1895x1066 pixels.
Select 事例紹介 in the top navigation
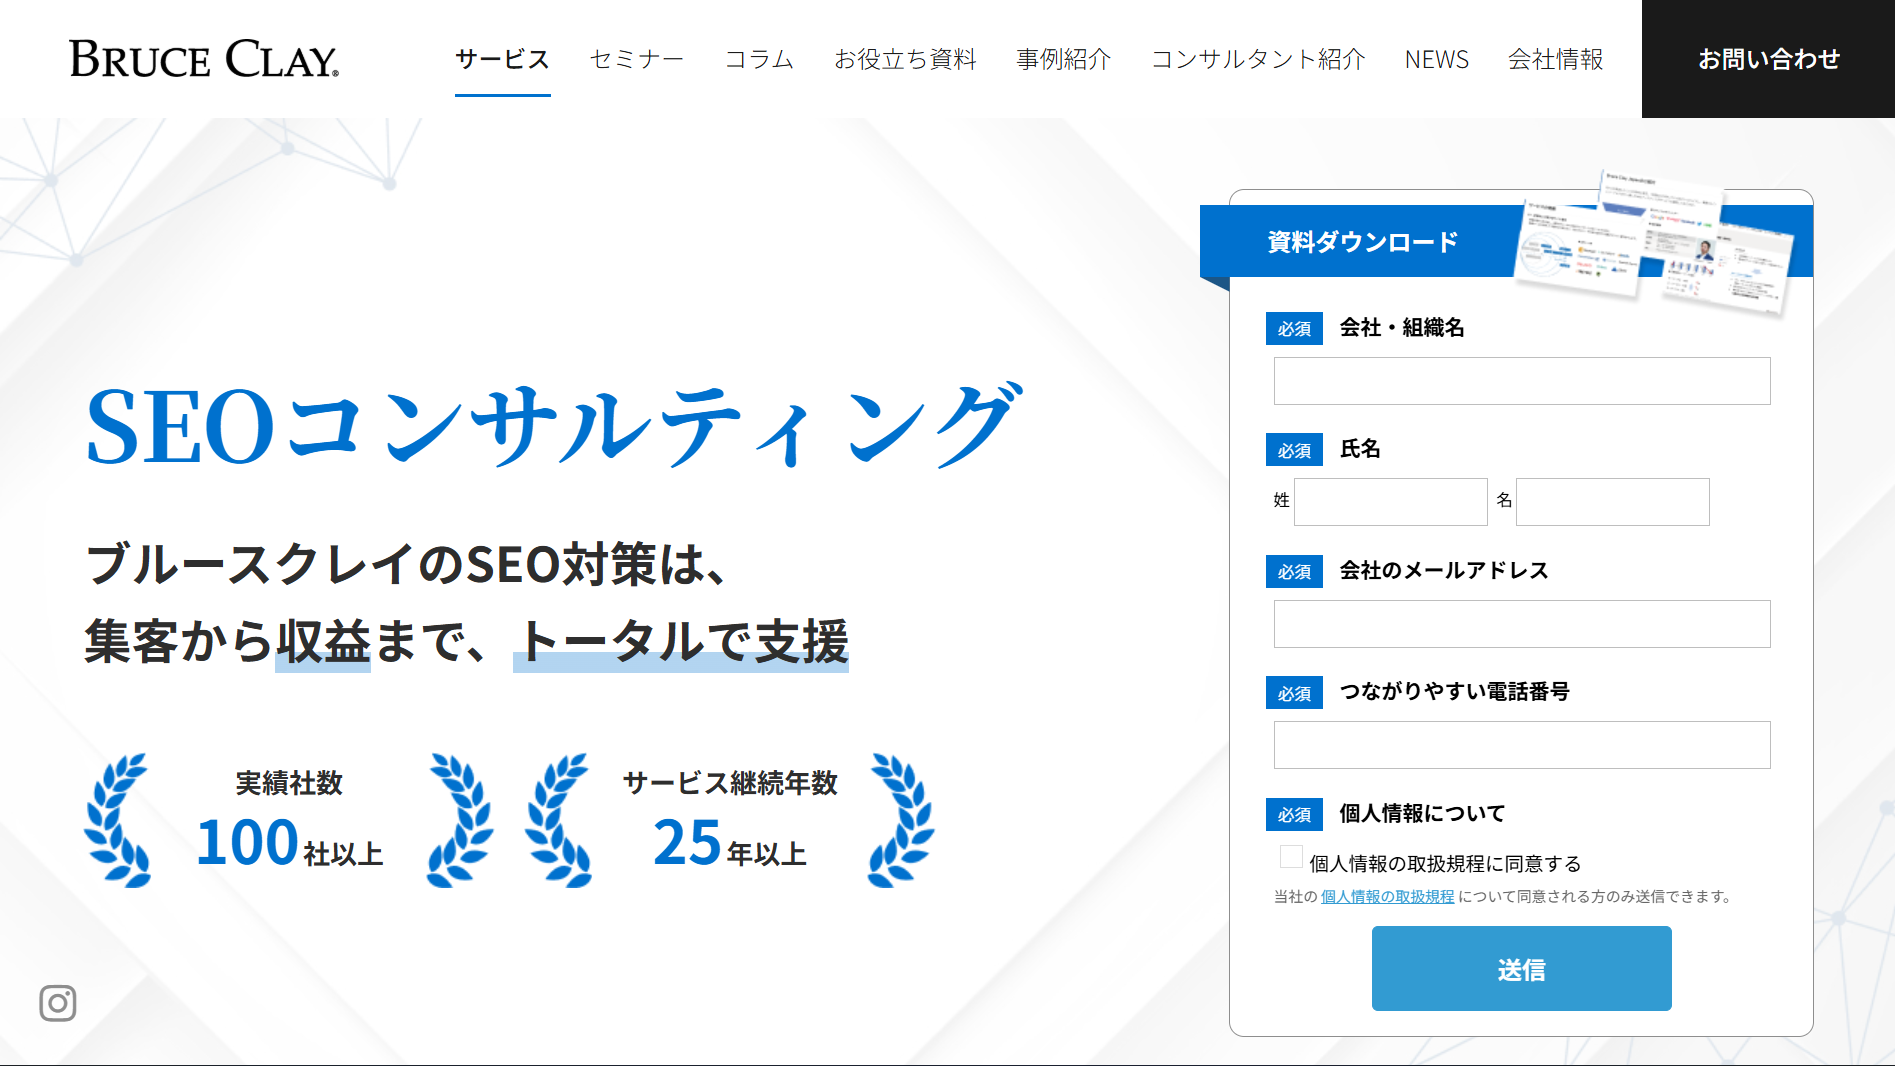click(x=1064, y=59)
